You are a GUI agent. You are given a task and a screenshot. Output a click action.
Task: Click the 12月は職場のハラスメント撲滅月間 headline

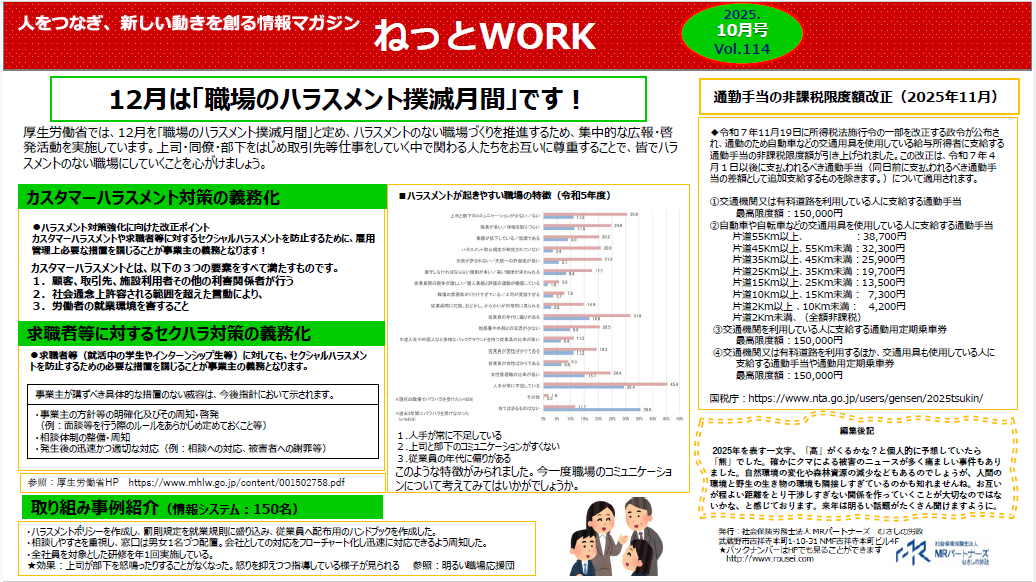(x=345, y=99)
